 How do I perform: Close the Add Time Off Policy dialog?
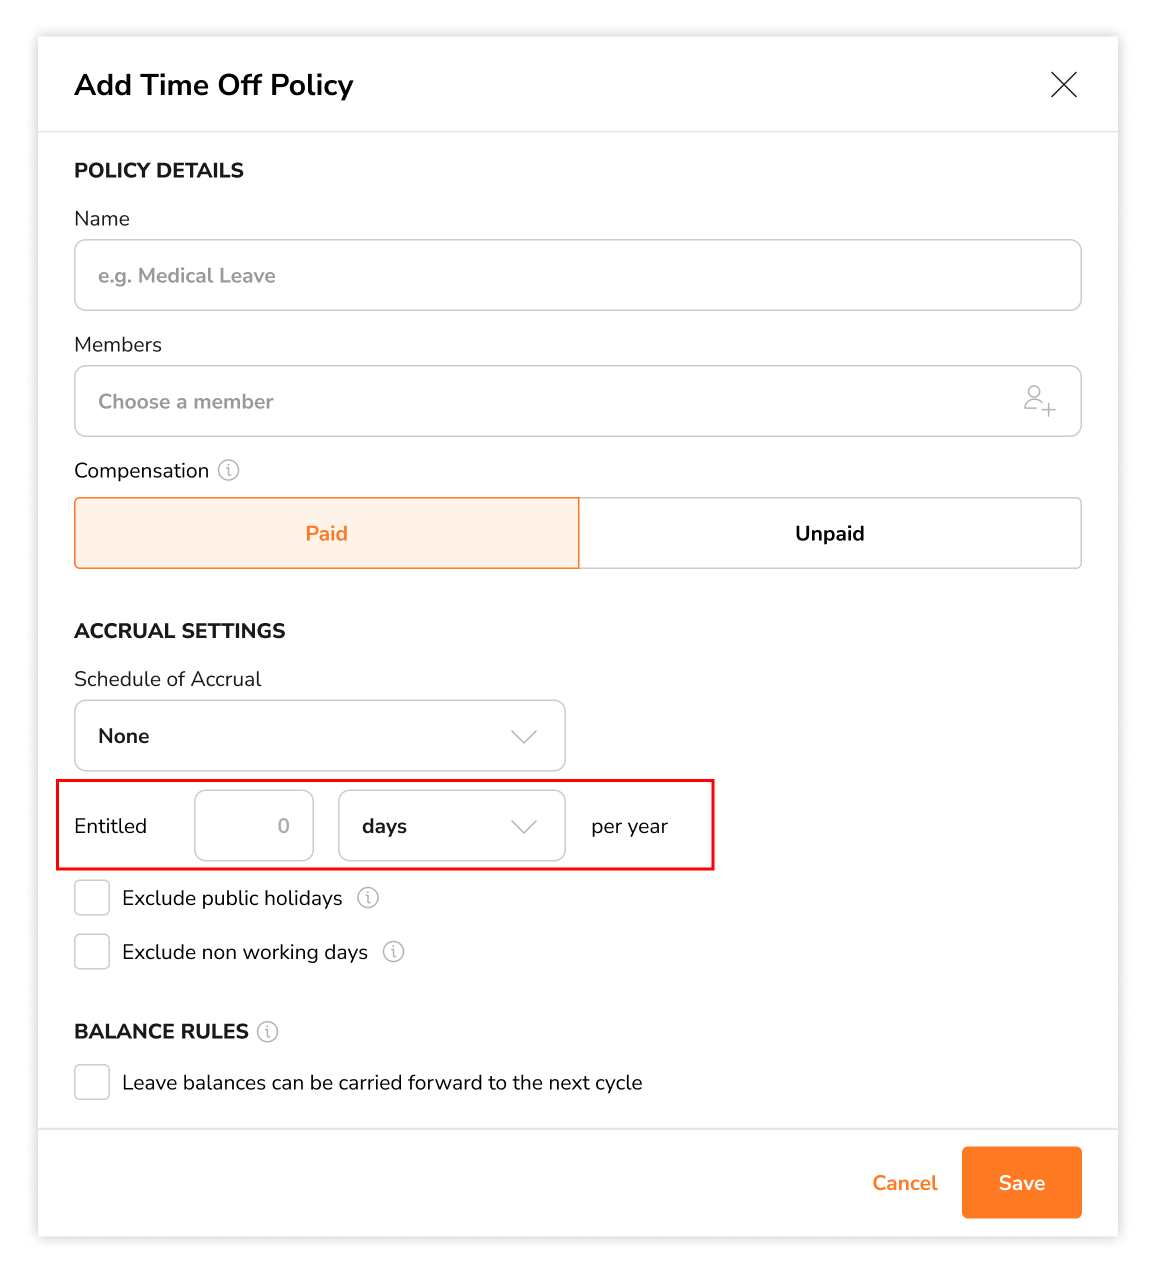click(x=1063, y=85)
